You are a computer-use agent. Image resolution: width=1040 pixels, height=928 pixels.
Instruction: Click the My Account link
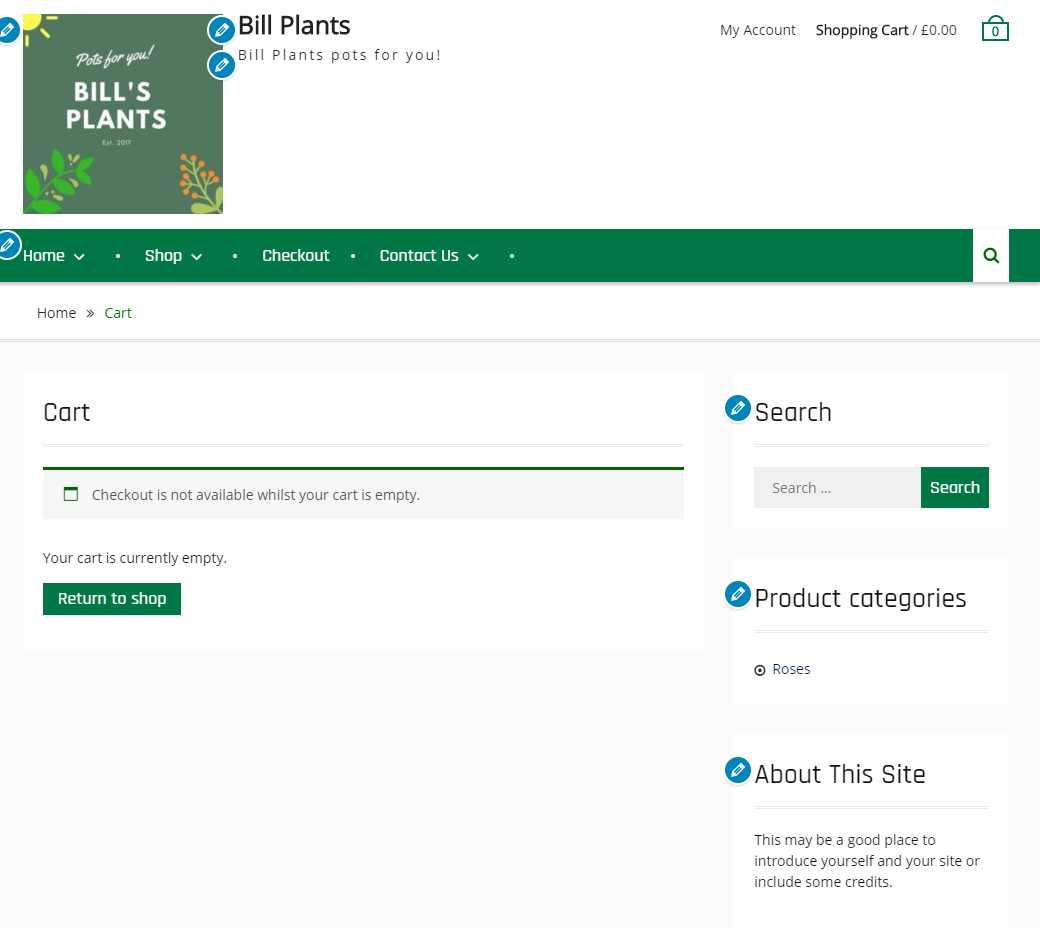(757, 30)
